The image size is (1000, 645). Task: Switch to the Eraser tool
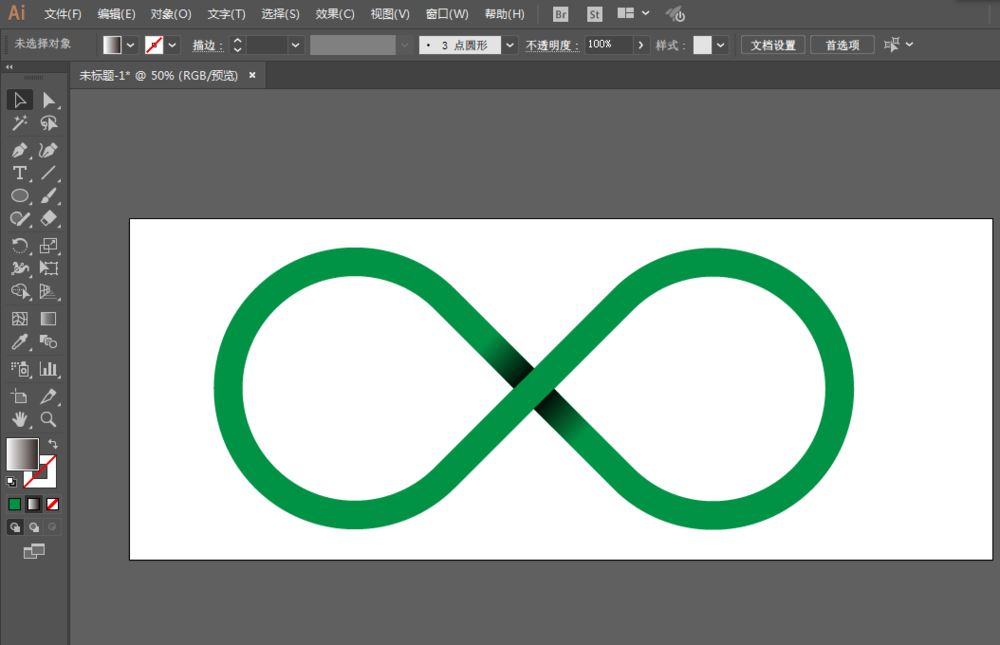click(47, 220)
